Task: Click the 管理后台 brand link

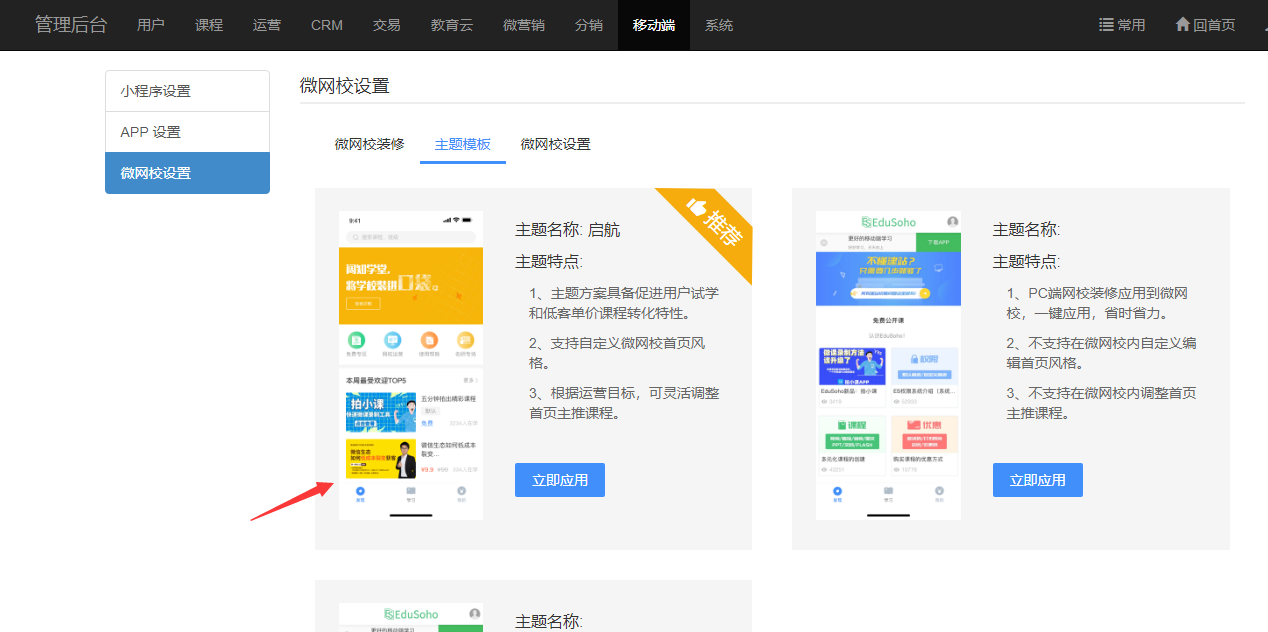Action: [71, 25]
